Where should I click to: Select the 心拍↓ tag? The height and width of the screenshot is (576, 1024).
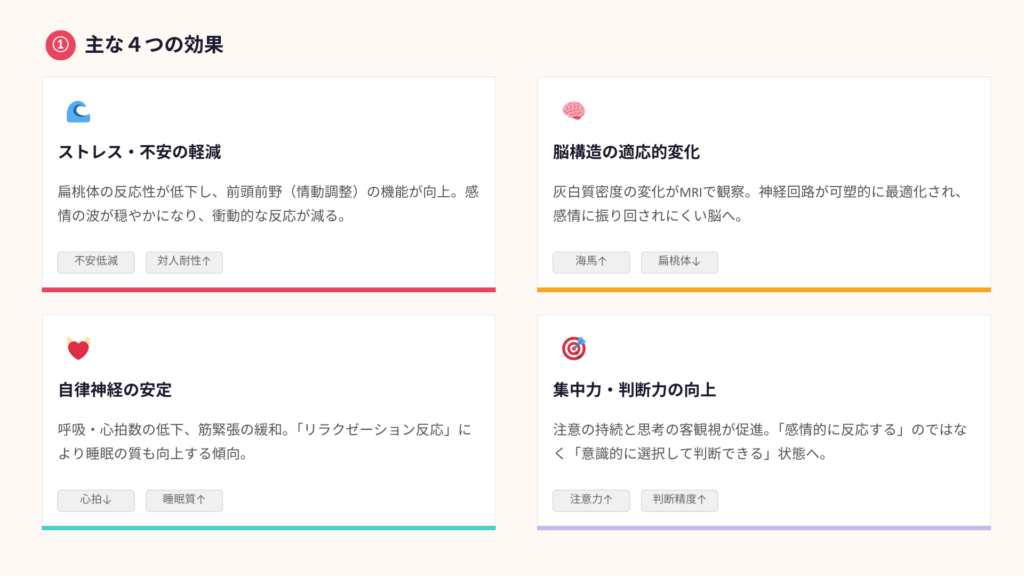96,500
